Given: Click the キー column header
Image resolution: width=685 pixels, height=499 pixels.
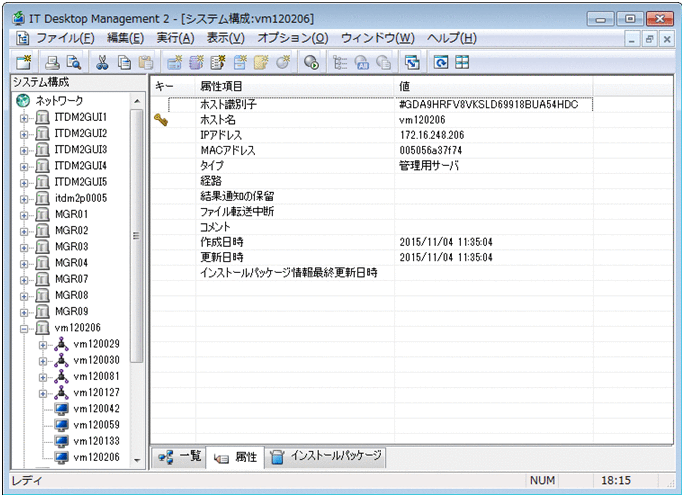Looking at the screenshot, I should 173,86.
